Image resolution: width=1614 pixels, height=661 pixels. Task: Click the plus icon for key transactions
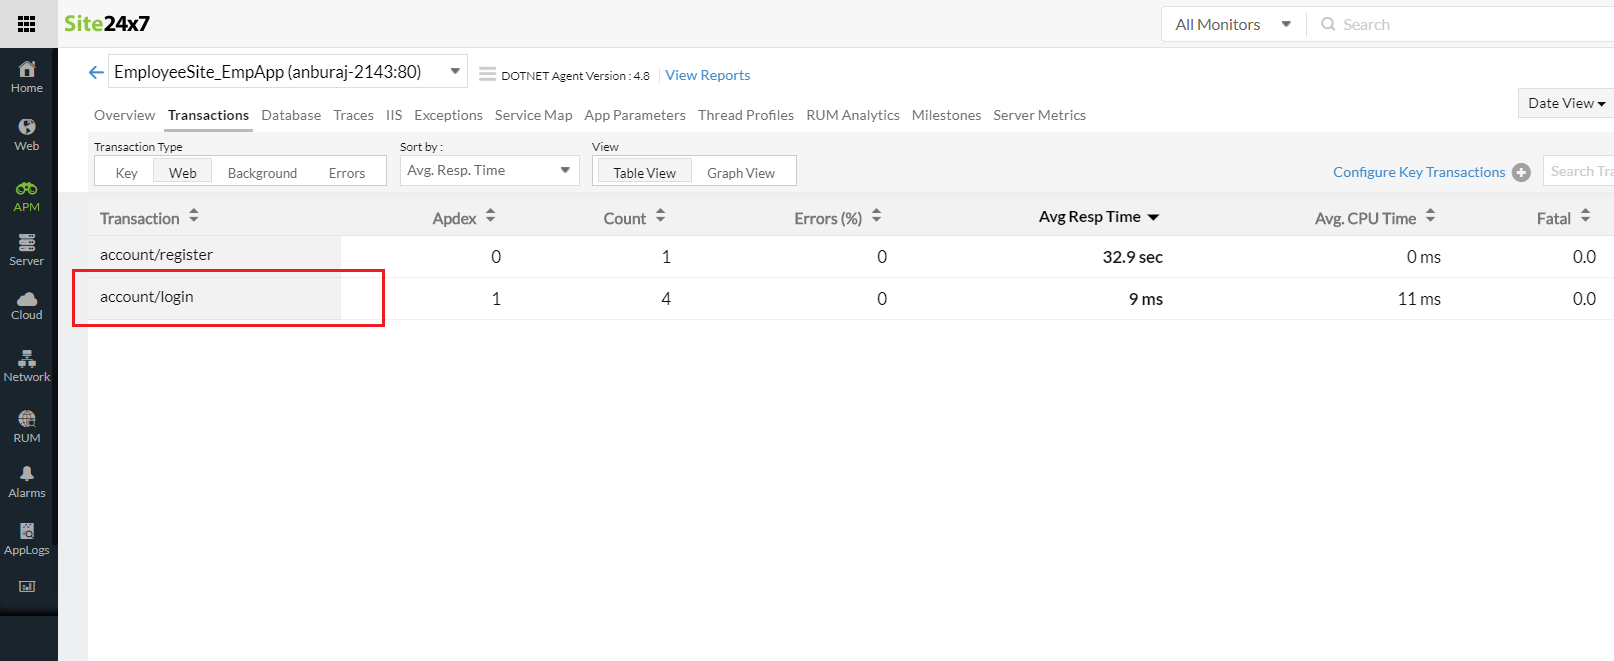tap(1521, 172)
